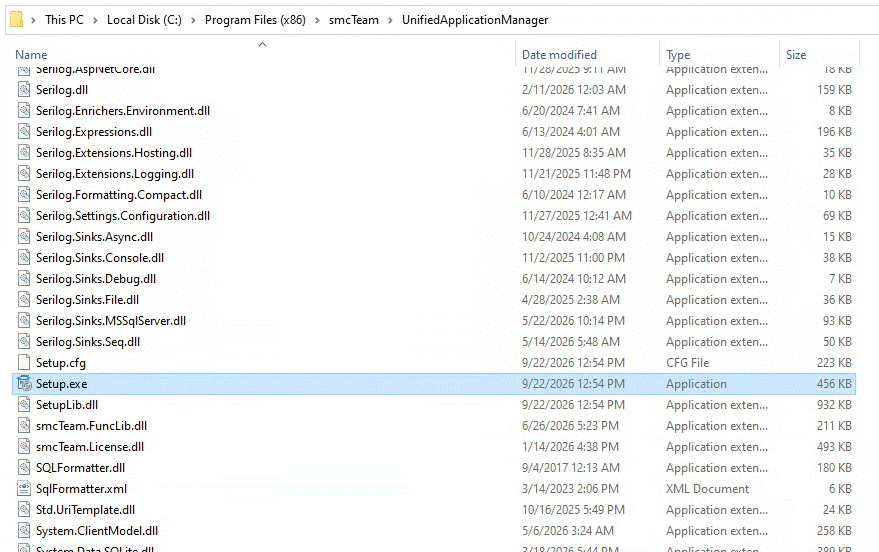Select smcTeam.License.dll file name
The image size is (879, 552).
[90, 447]
